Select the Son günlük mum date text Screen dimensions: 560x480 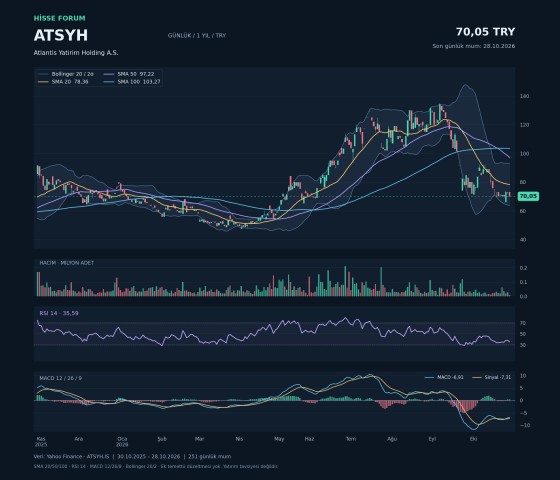(474, 46)
